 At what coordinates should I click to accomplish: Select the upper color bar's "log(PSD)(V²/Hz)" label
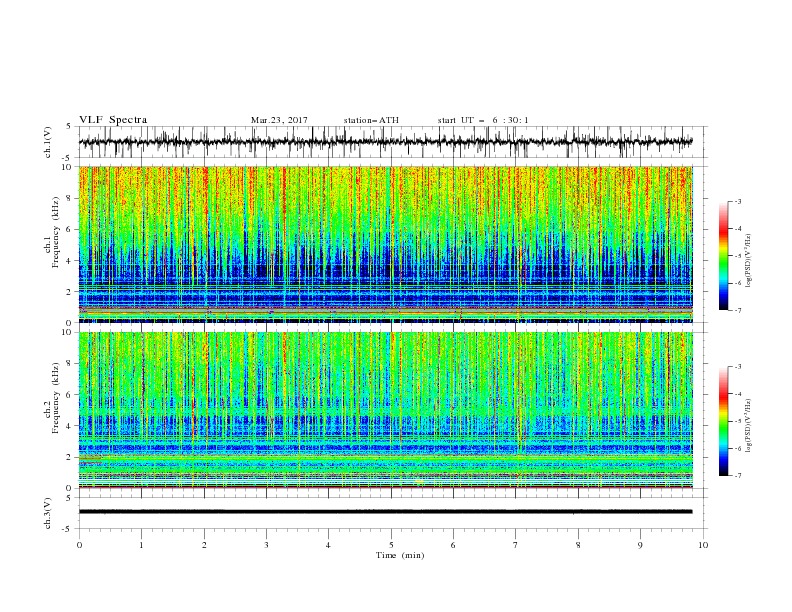(748, 260)
